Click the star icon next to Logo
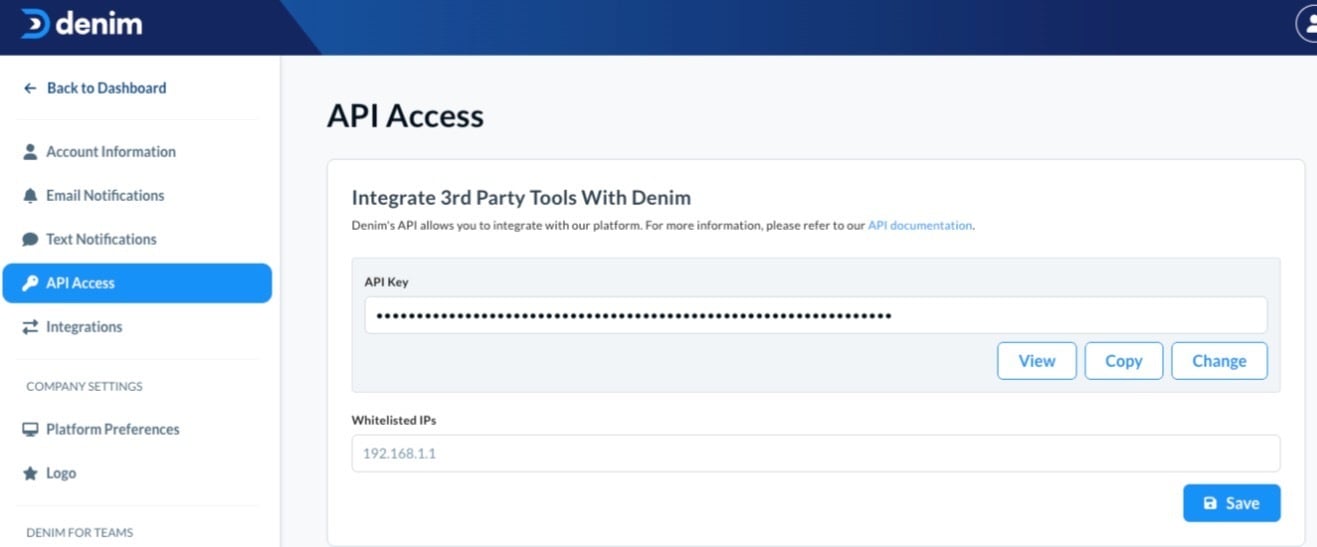Viewport: 1317px width, 547px height. (x=30, y=473)
